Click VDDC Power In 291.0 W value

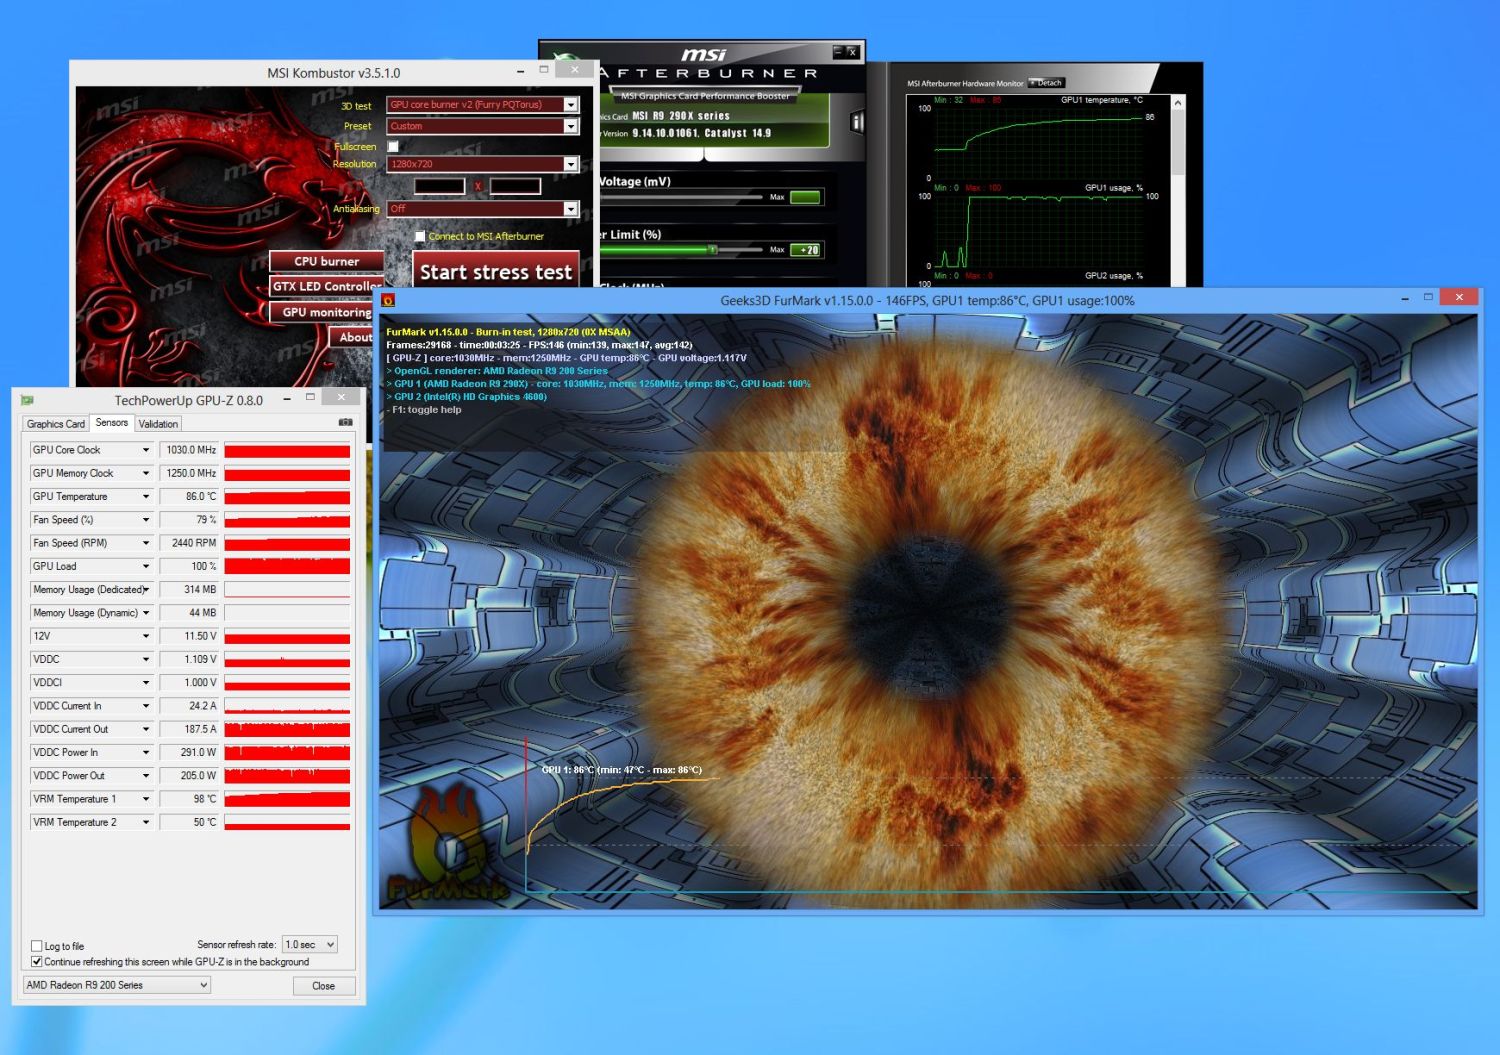tap(188, 752)
